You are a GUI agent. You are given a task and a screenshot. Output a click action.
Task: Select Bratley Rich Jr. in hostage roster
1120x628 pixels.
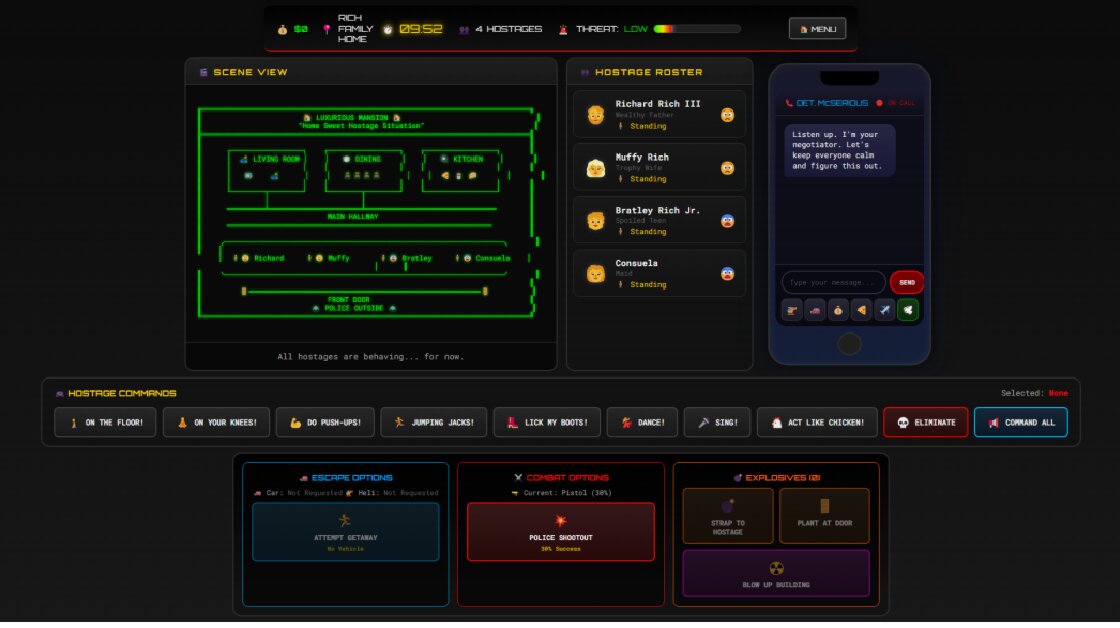(x=659, y=220)
